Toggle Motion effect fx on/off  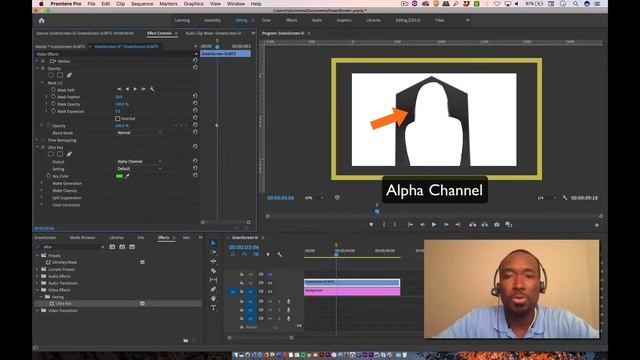[x=43, y=61]
